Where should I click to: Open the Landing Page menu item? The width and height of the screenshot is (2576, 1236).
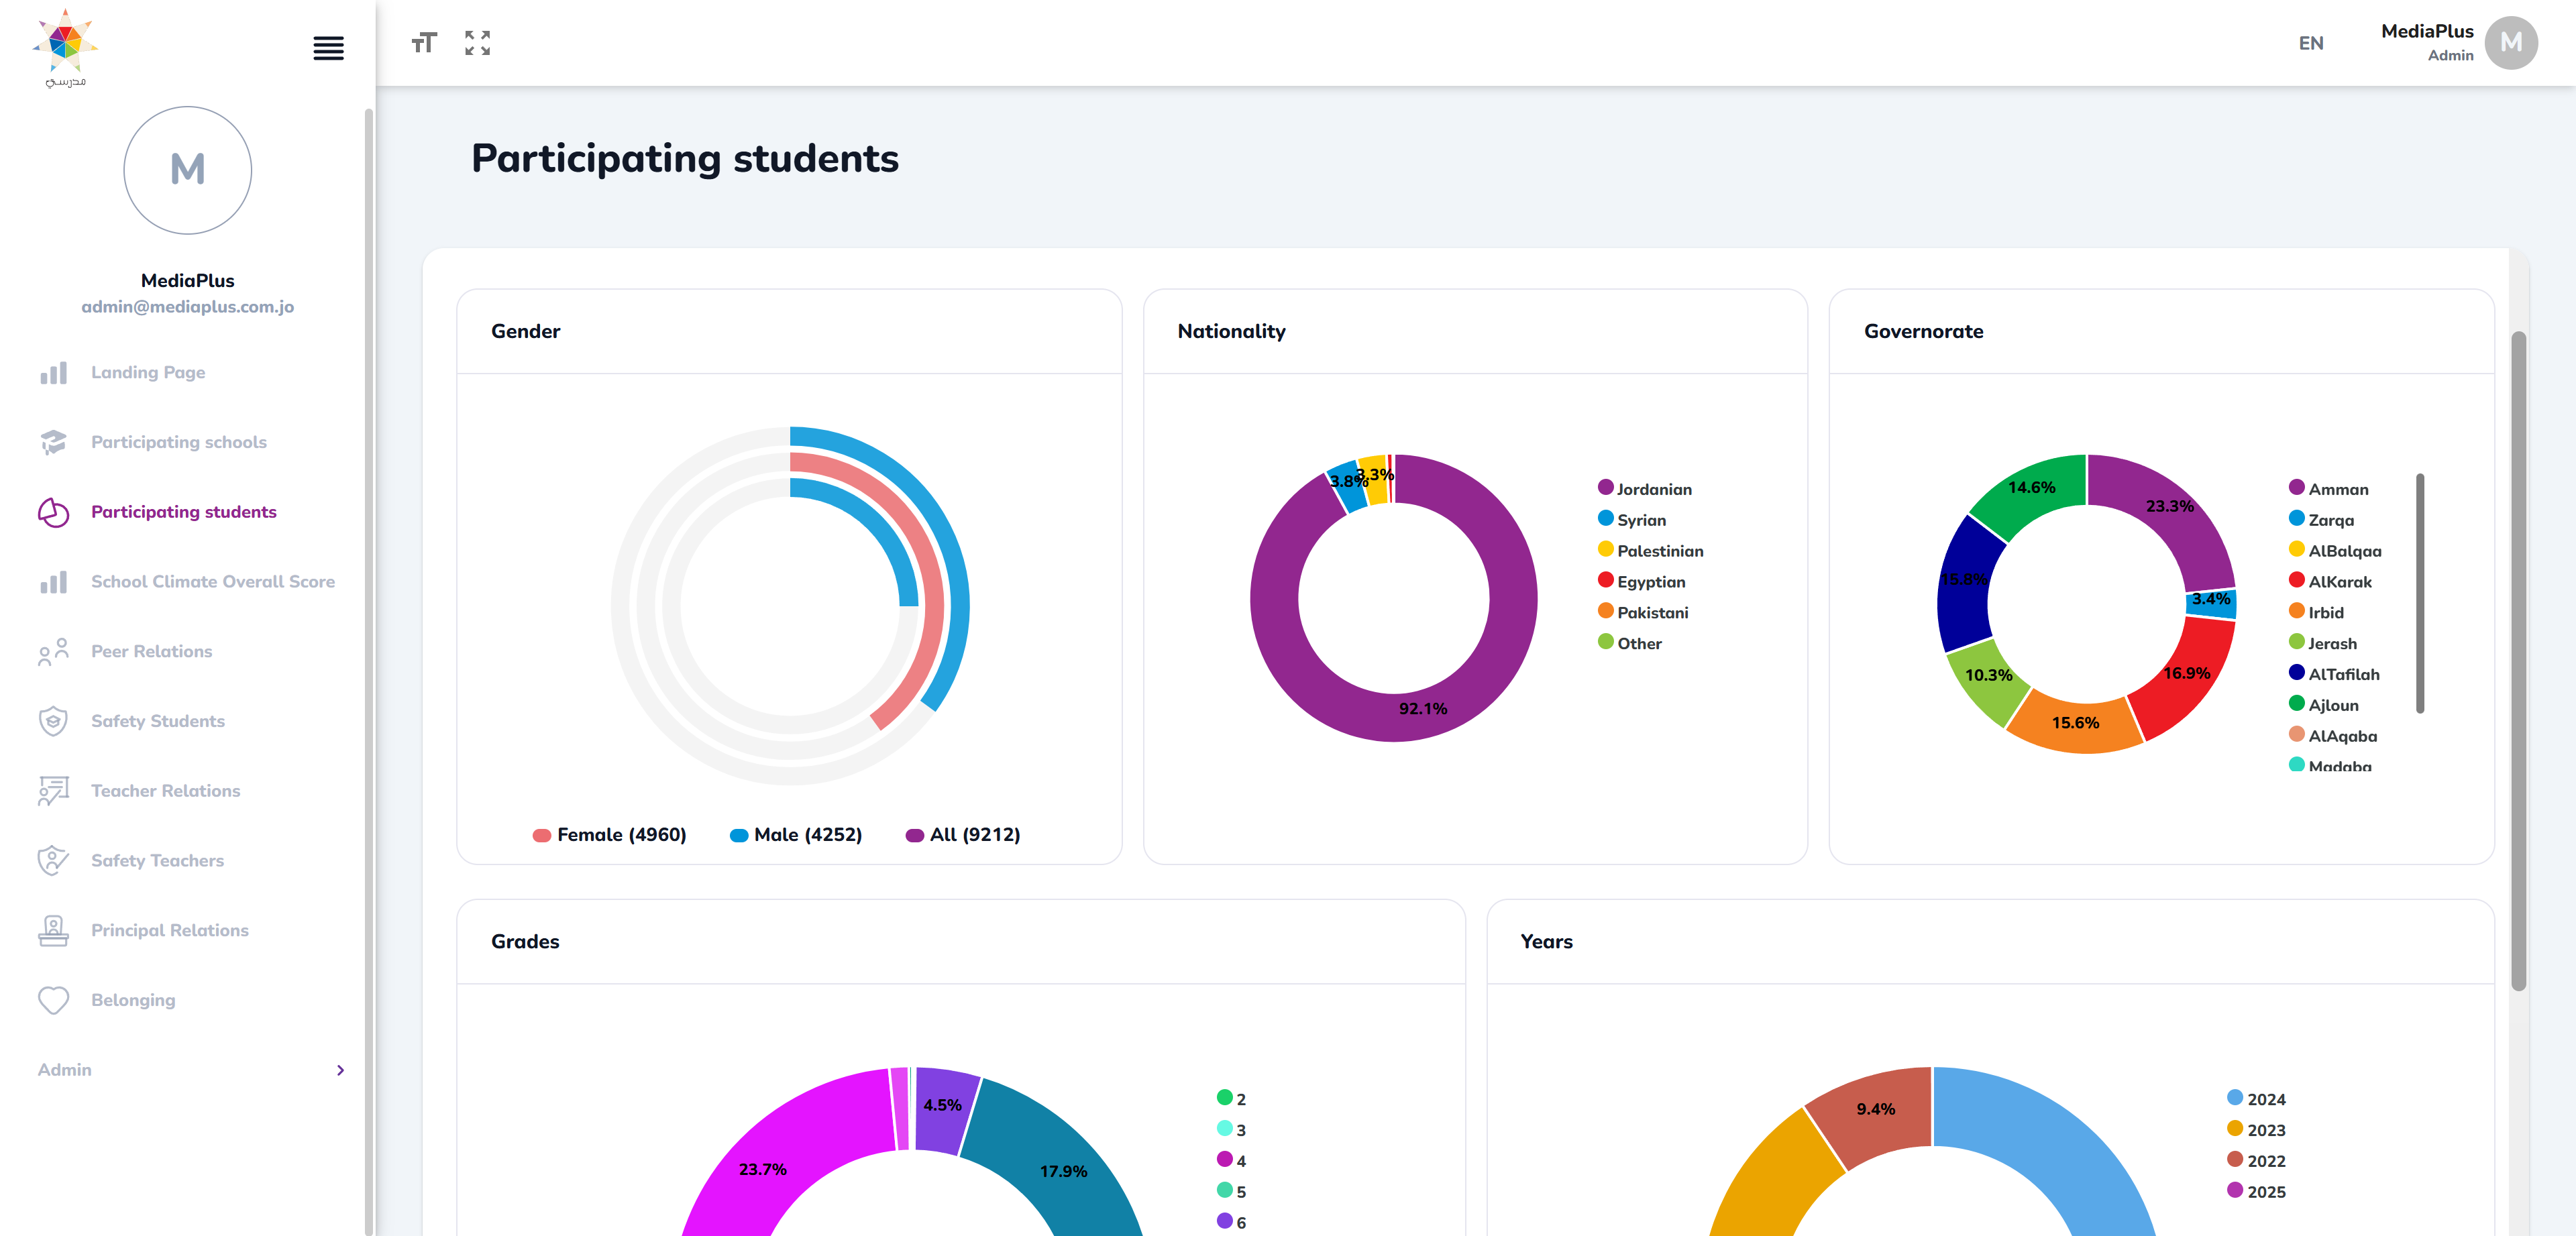[x=148, y=372]
